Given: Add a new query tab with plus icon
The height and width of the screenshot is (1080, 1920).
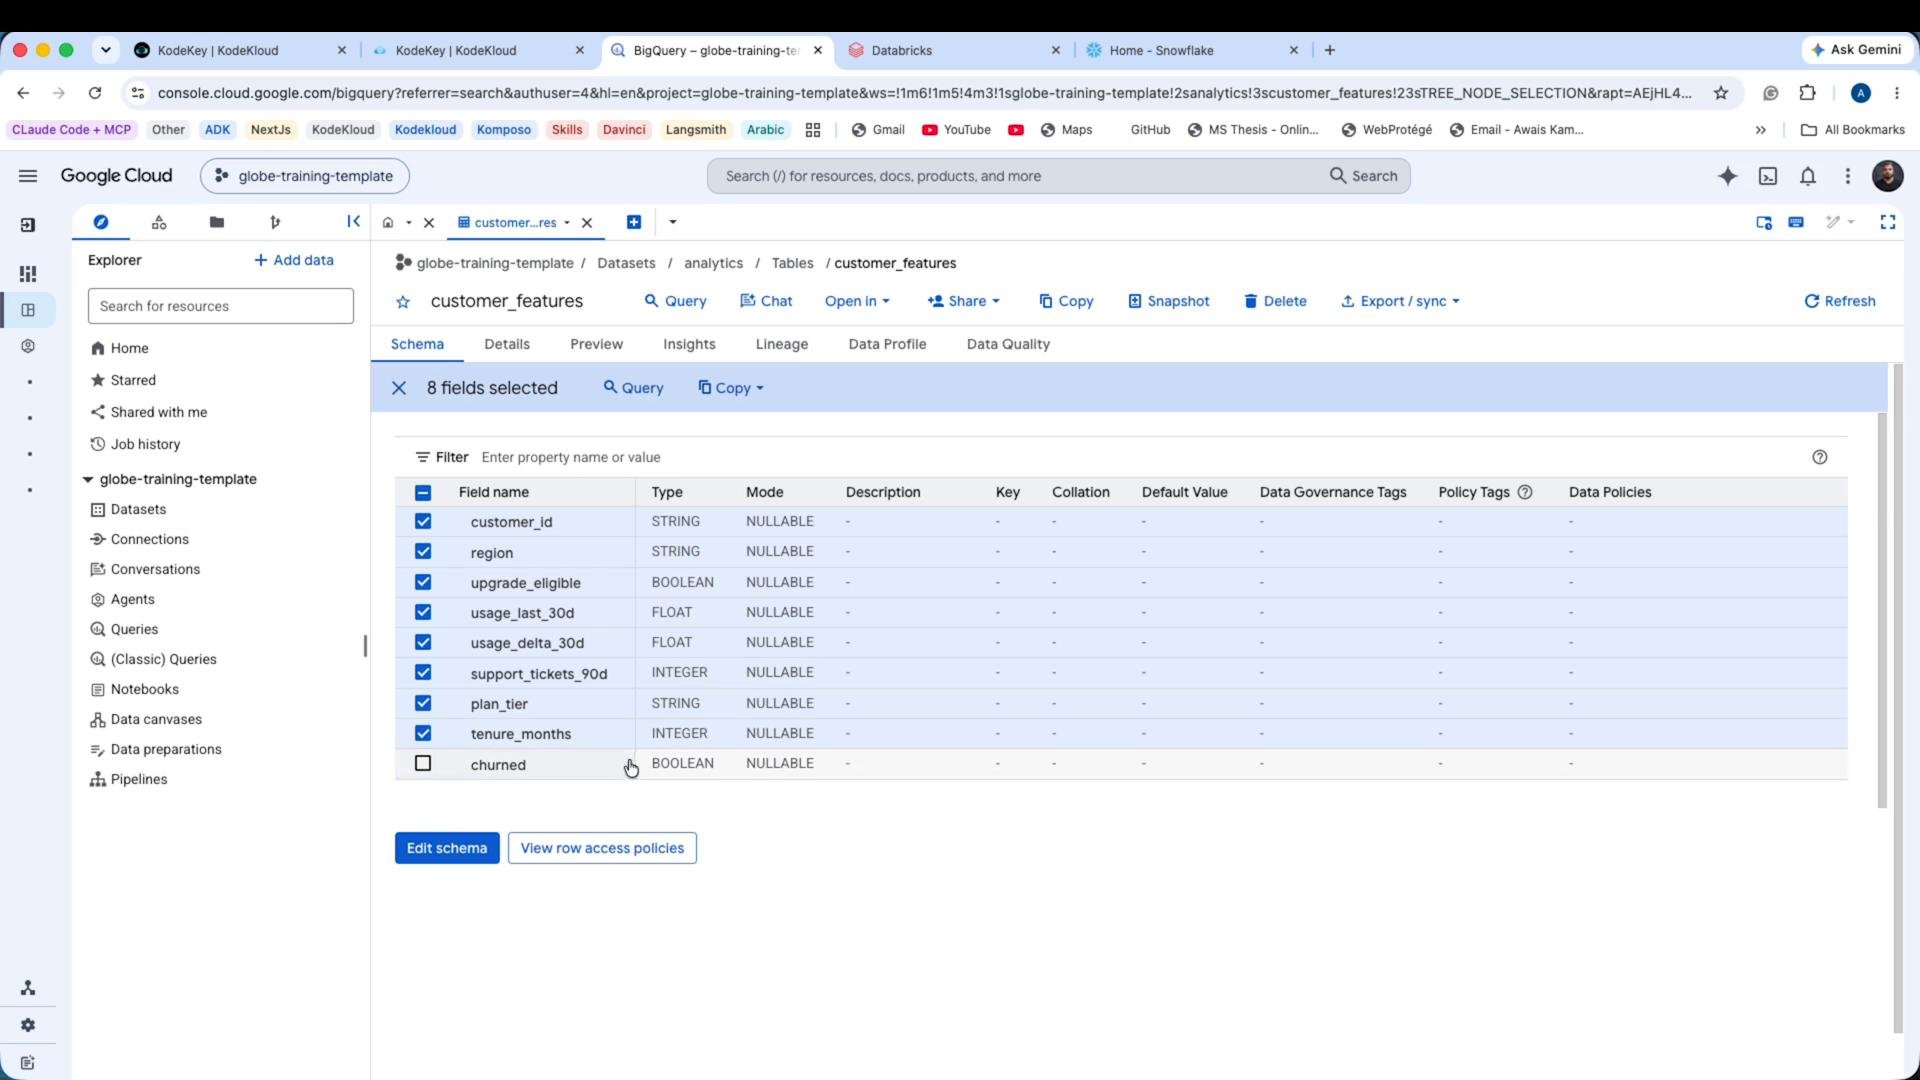Looking at the screenshot, I should pos(634,222).
